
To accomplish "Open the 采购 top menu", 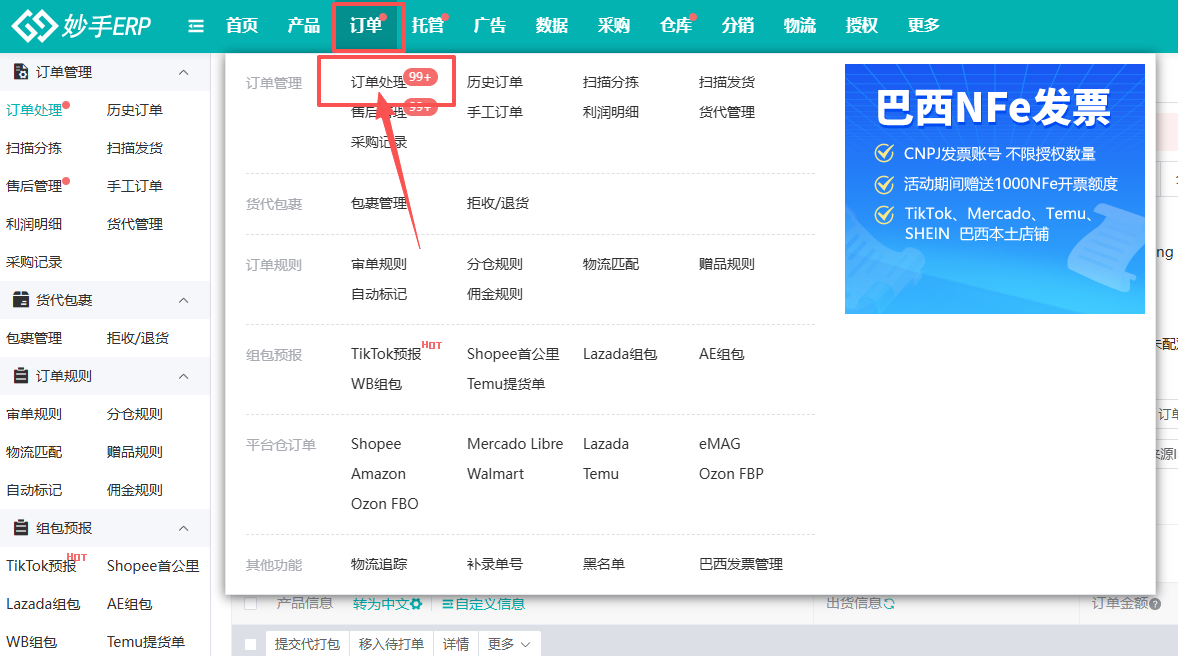I will [x=614, y=26].
